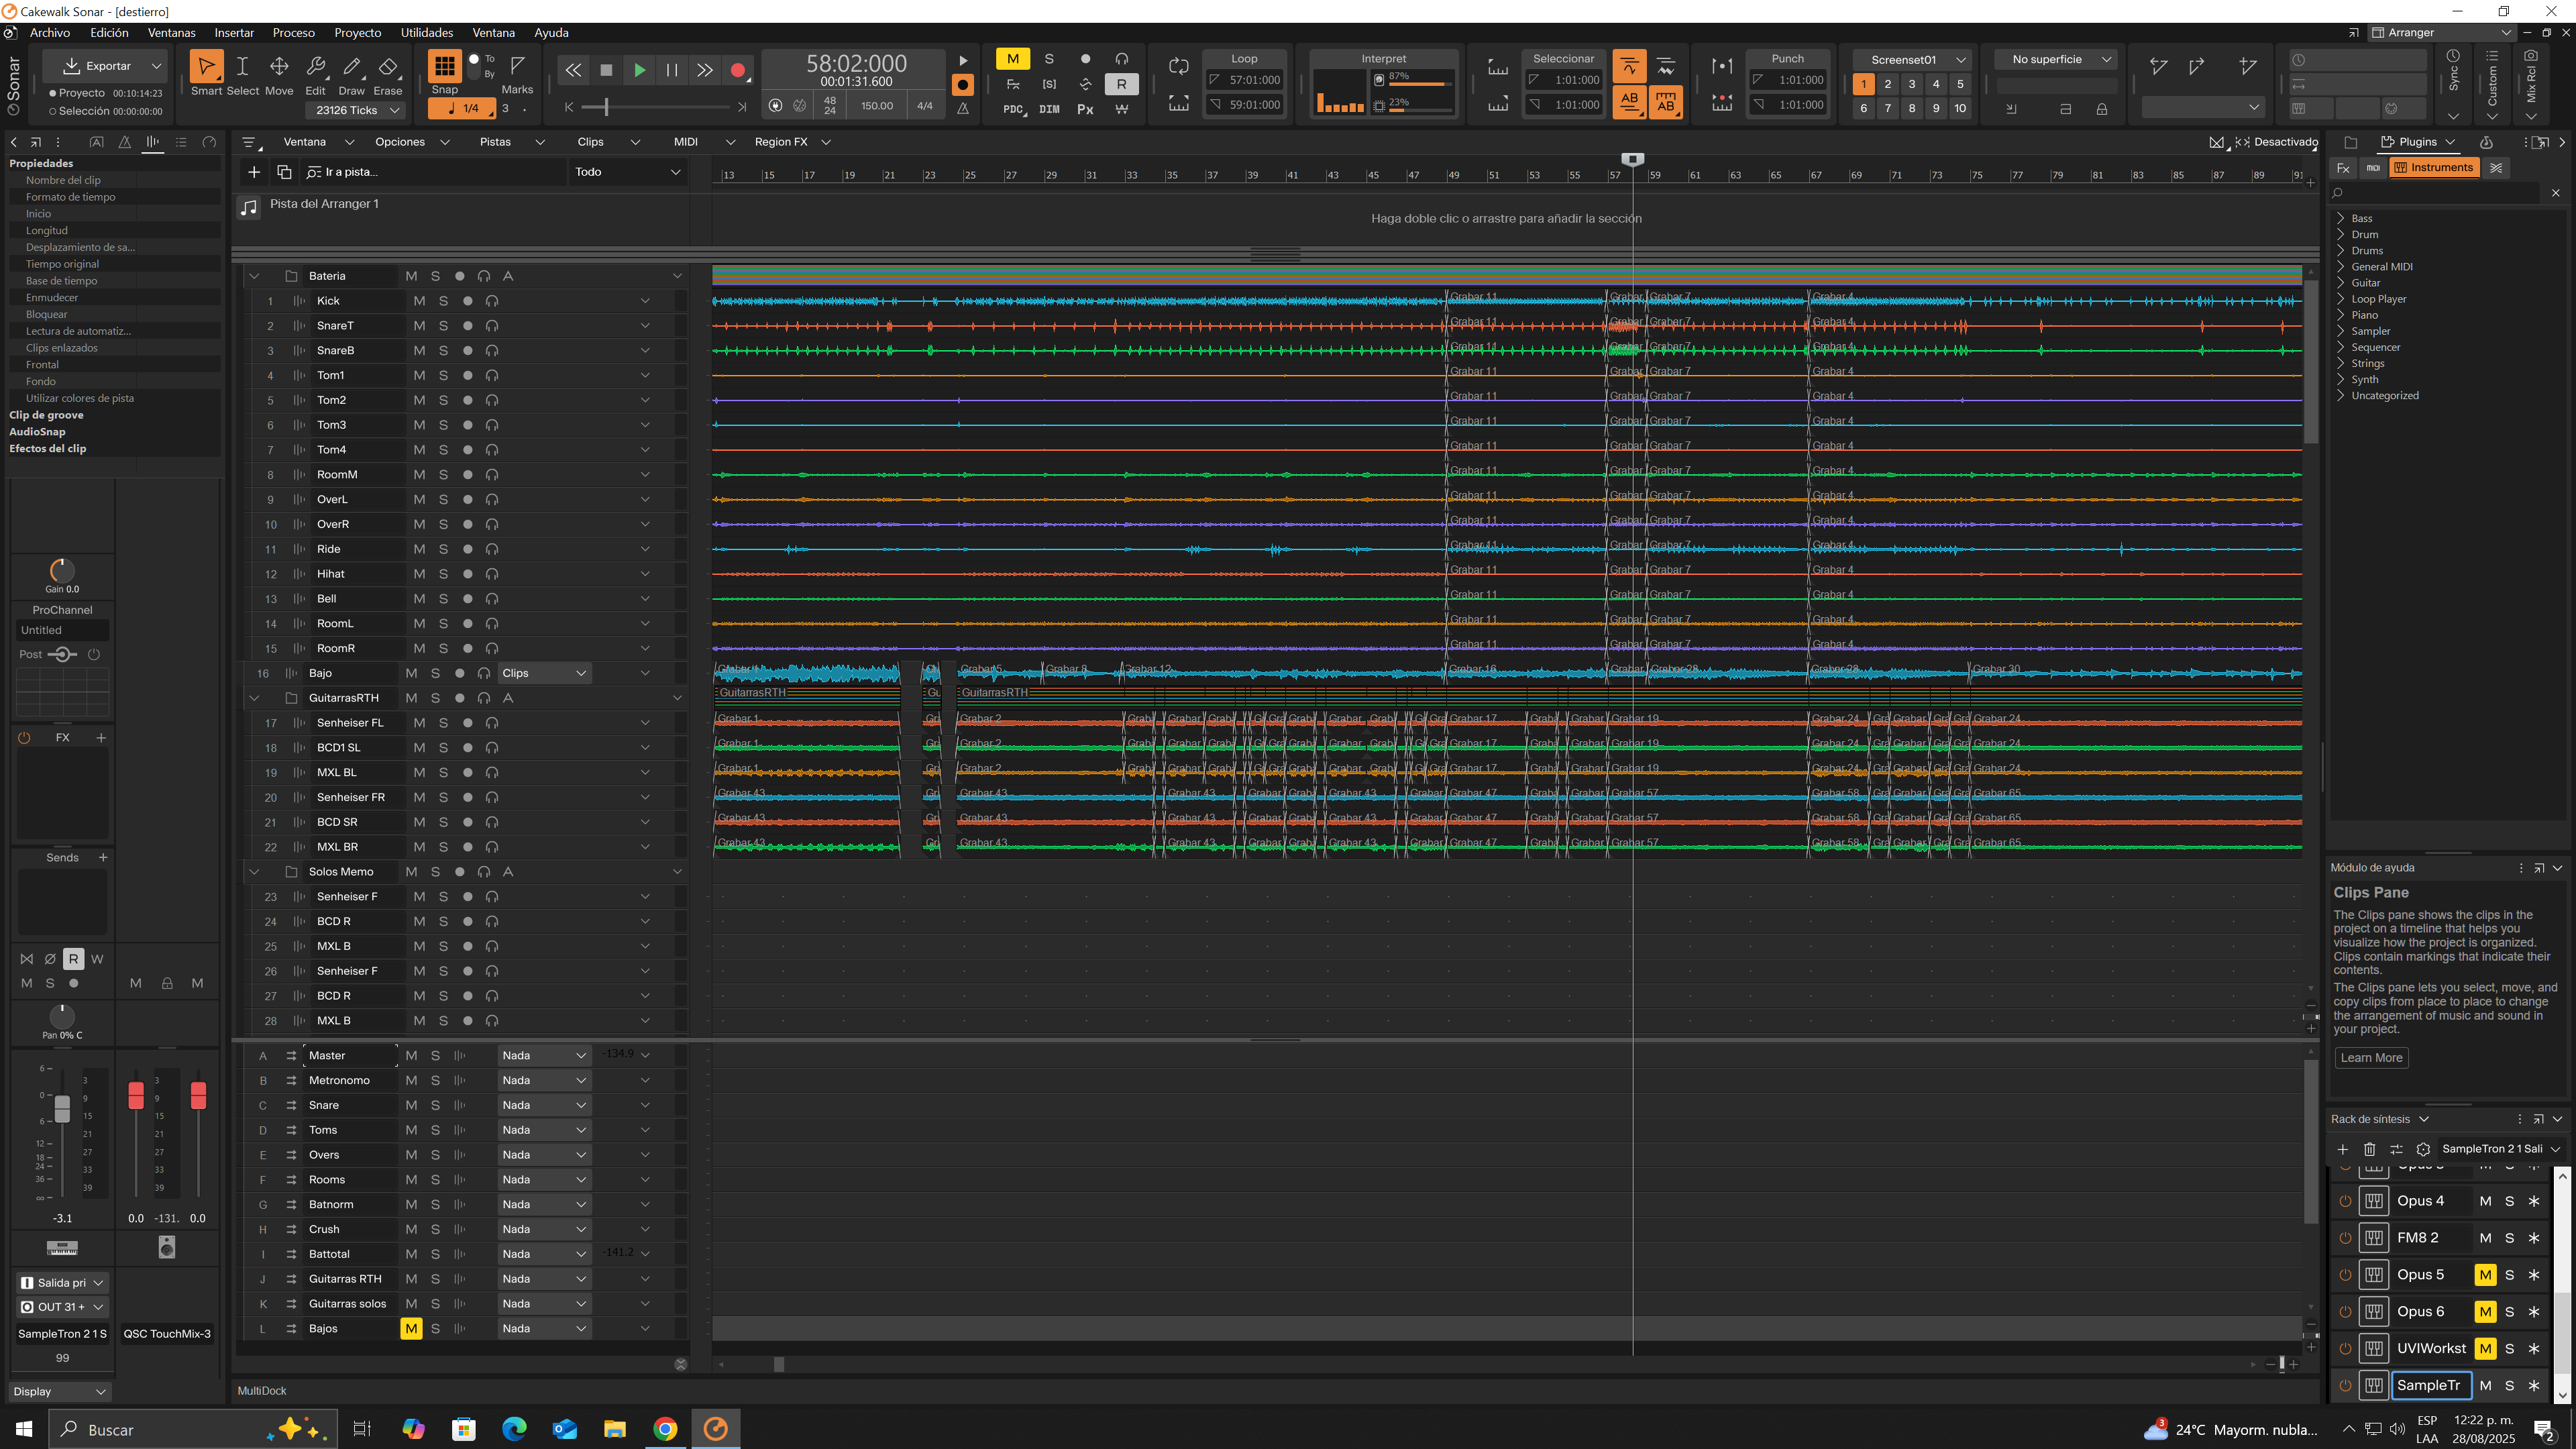Collapse the Solos Memo folder
This screenshot has height=1449, width=2576.
[x=254, y=872]
